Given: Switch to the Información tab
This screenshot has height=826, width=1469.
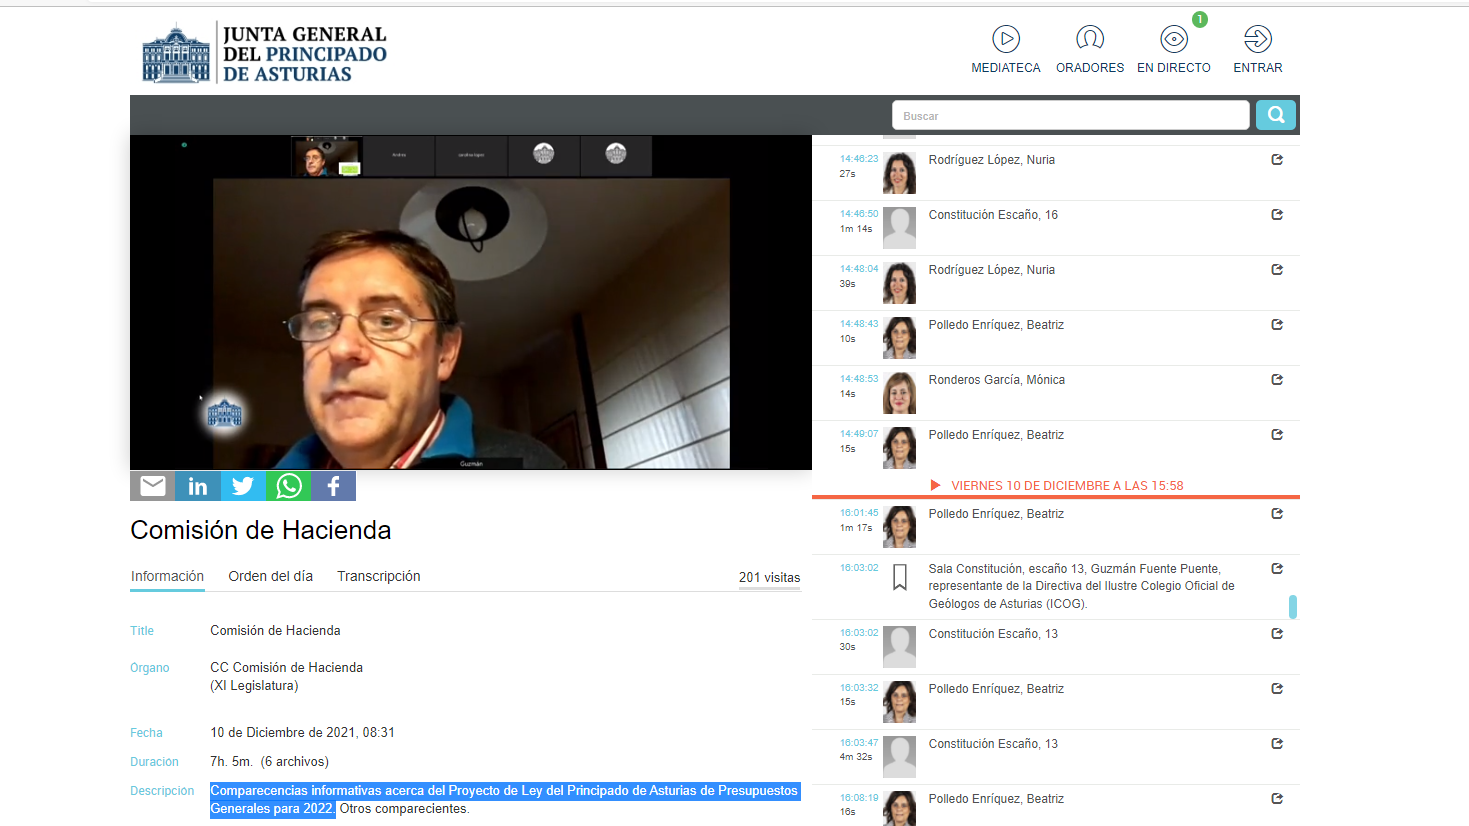Looking at the screenshot, I should [167, 577].
